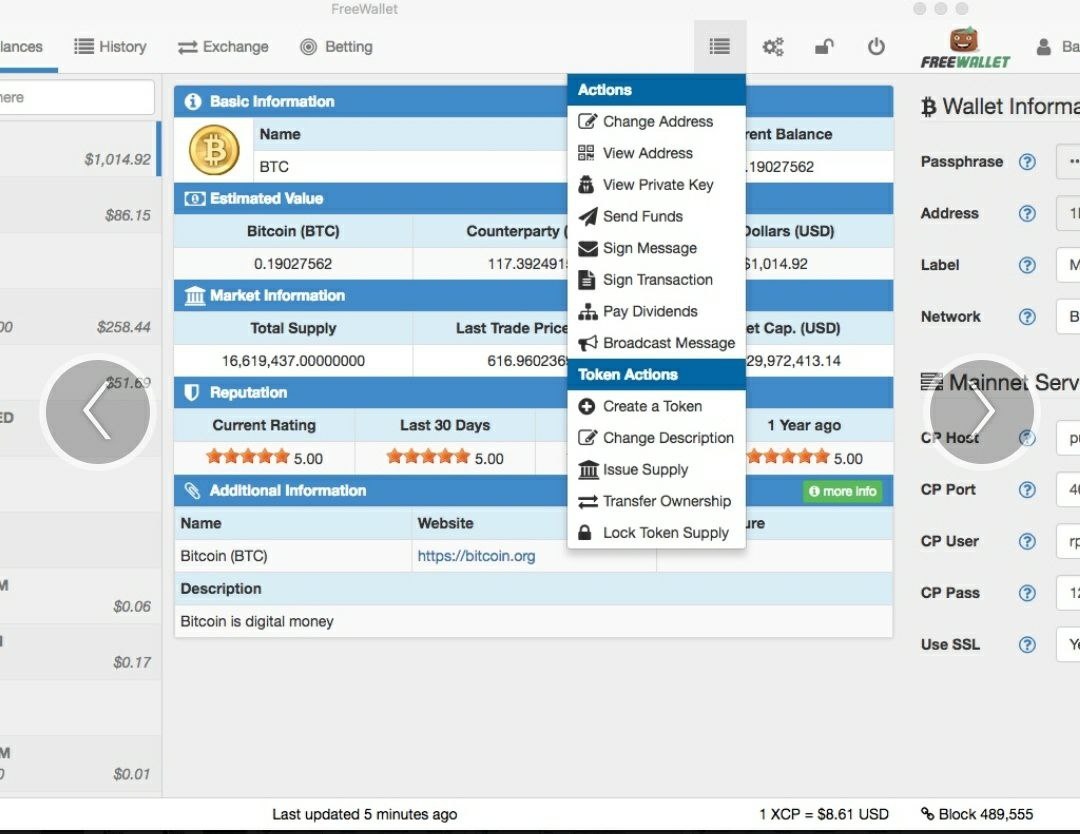Screen dimensions: 1080x834
Task: Click the Additional Information paperclip icon
Action: coord(192,490)
